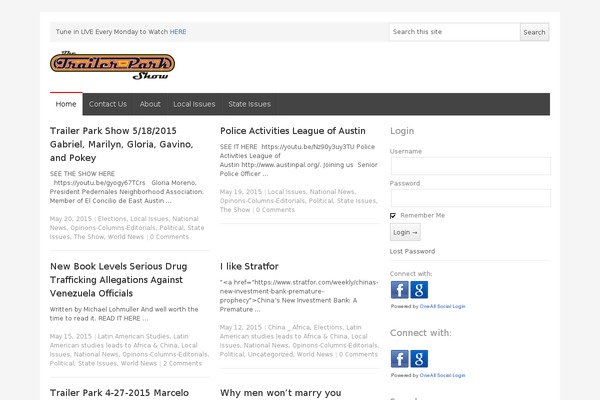Click the HERE link to watch live
Screen dimensions: 600x400
(x=178, y=32)
